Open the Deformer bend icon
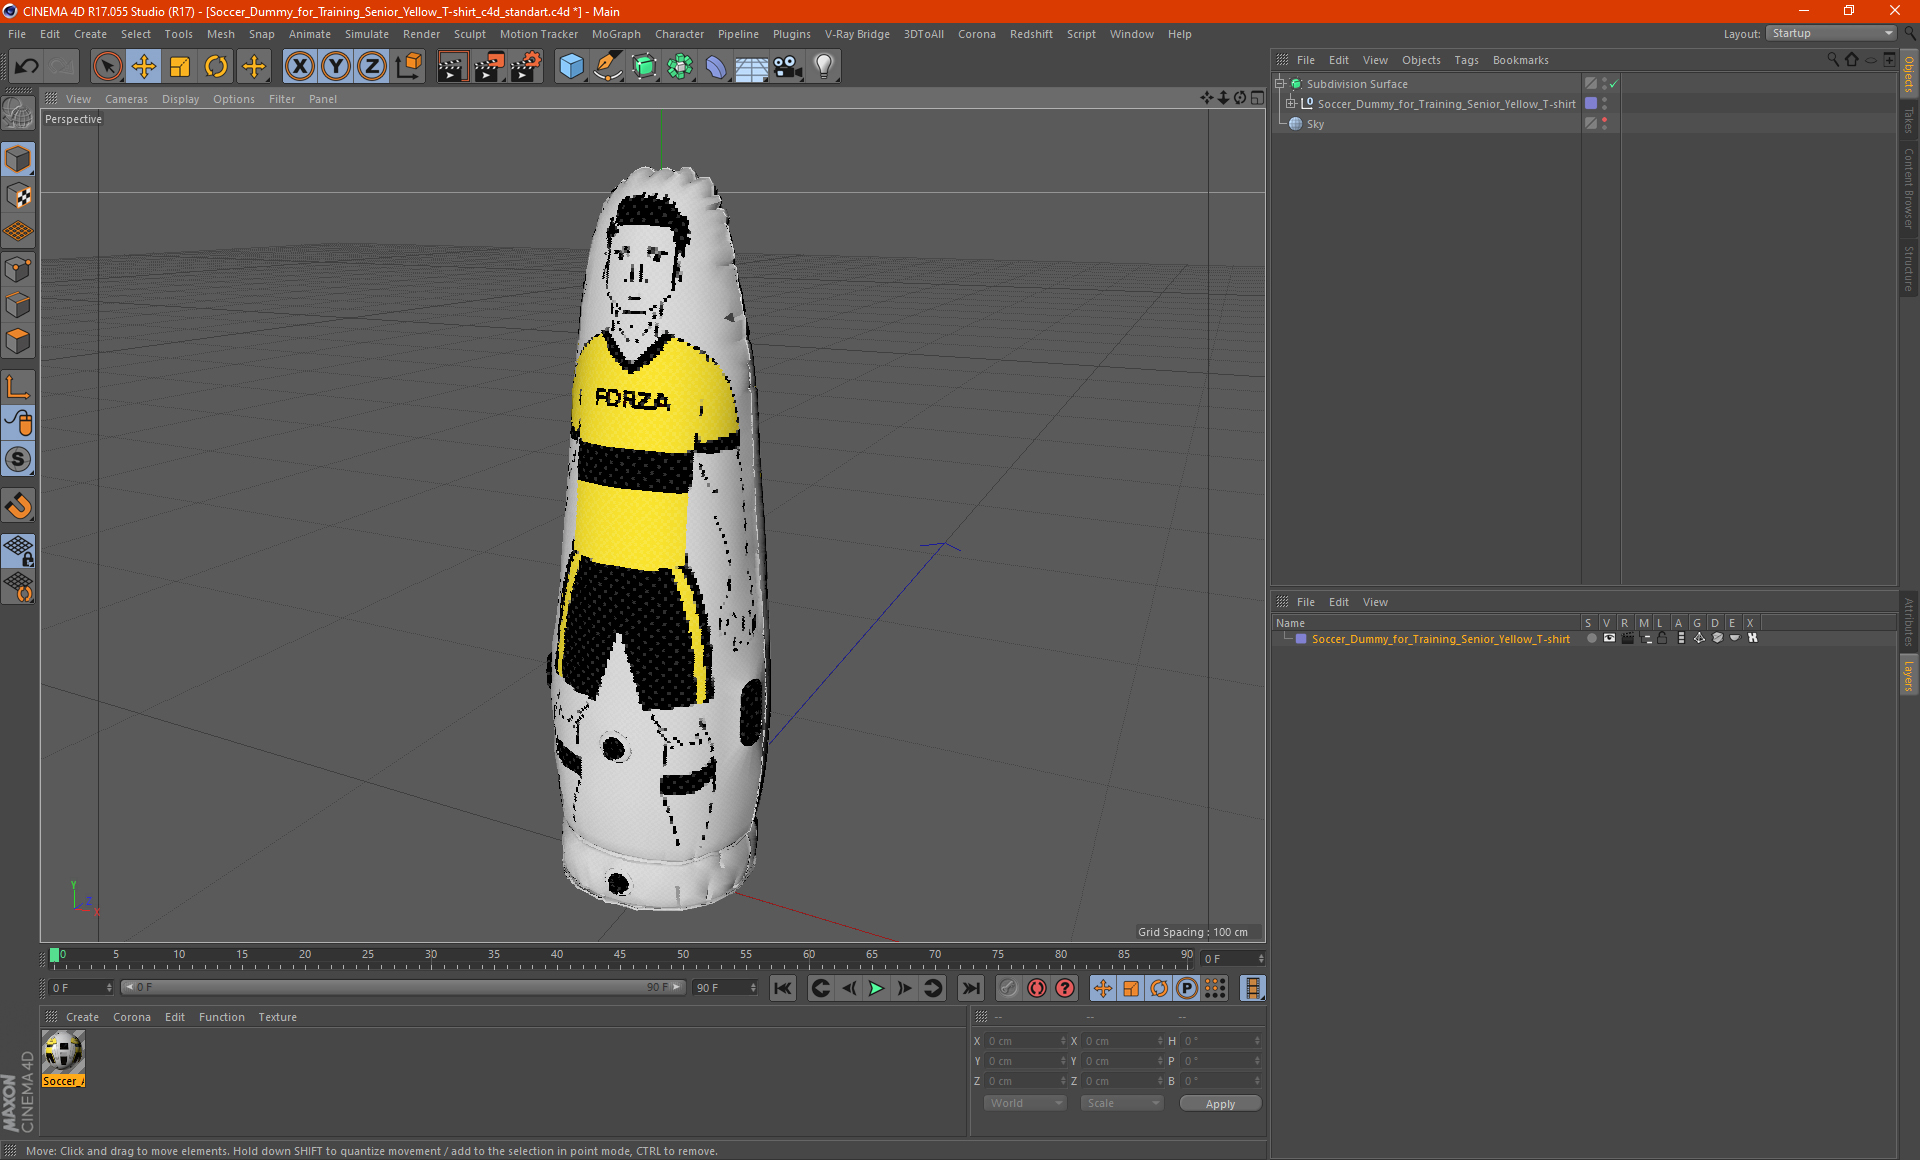Image resolution: width=1920 pixels, height=1160 pixels. pos(716,67)
